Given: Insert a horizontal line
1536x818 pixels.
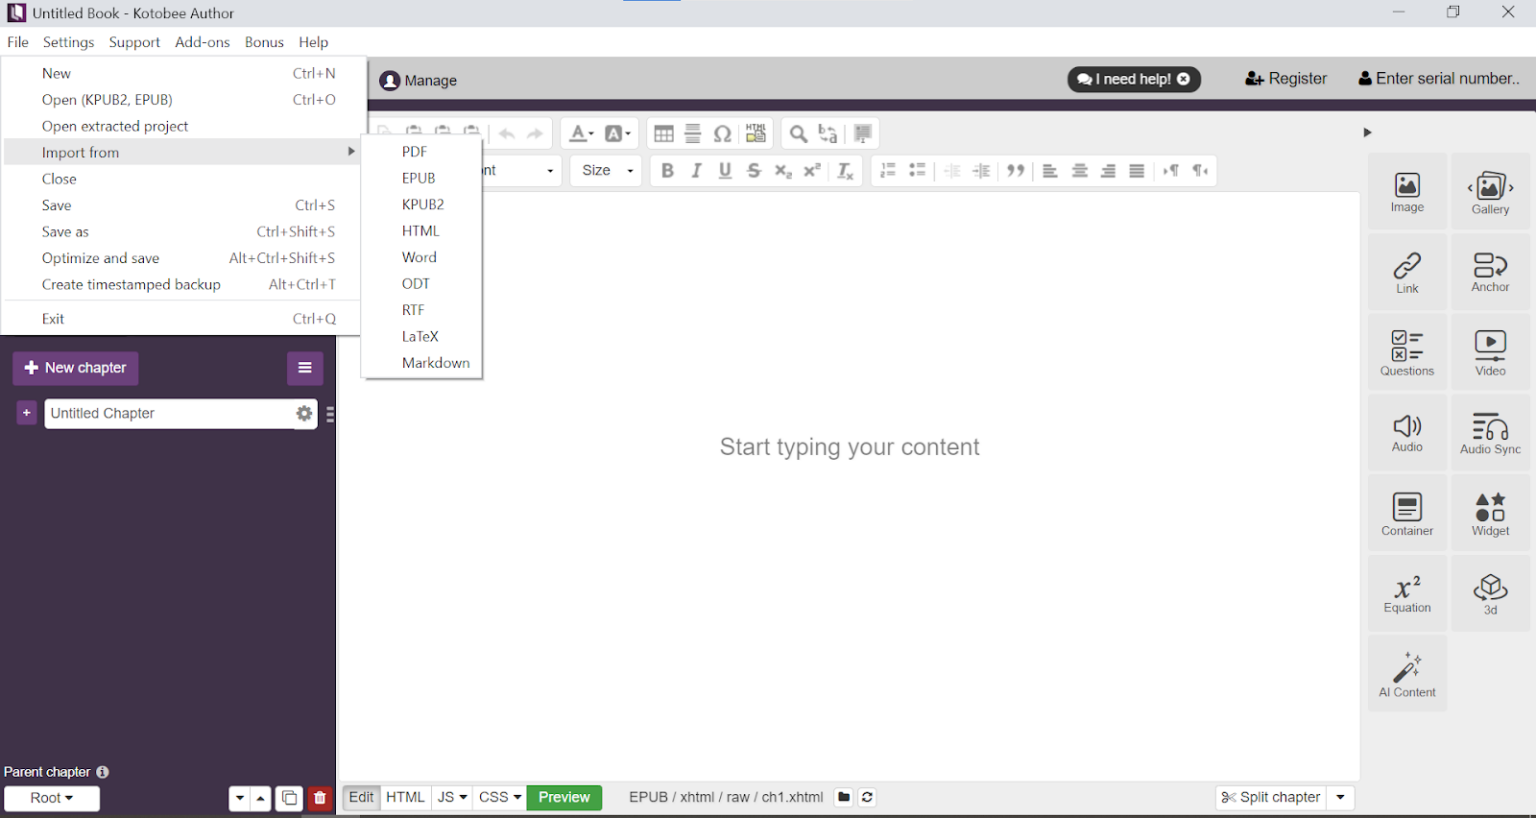Looking at the screenshot, I should click(692, 134).
